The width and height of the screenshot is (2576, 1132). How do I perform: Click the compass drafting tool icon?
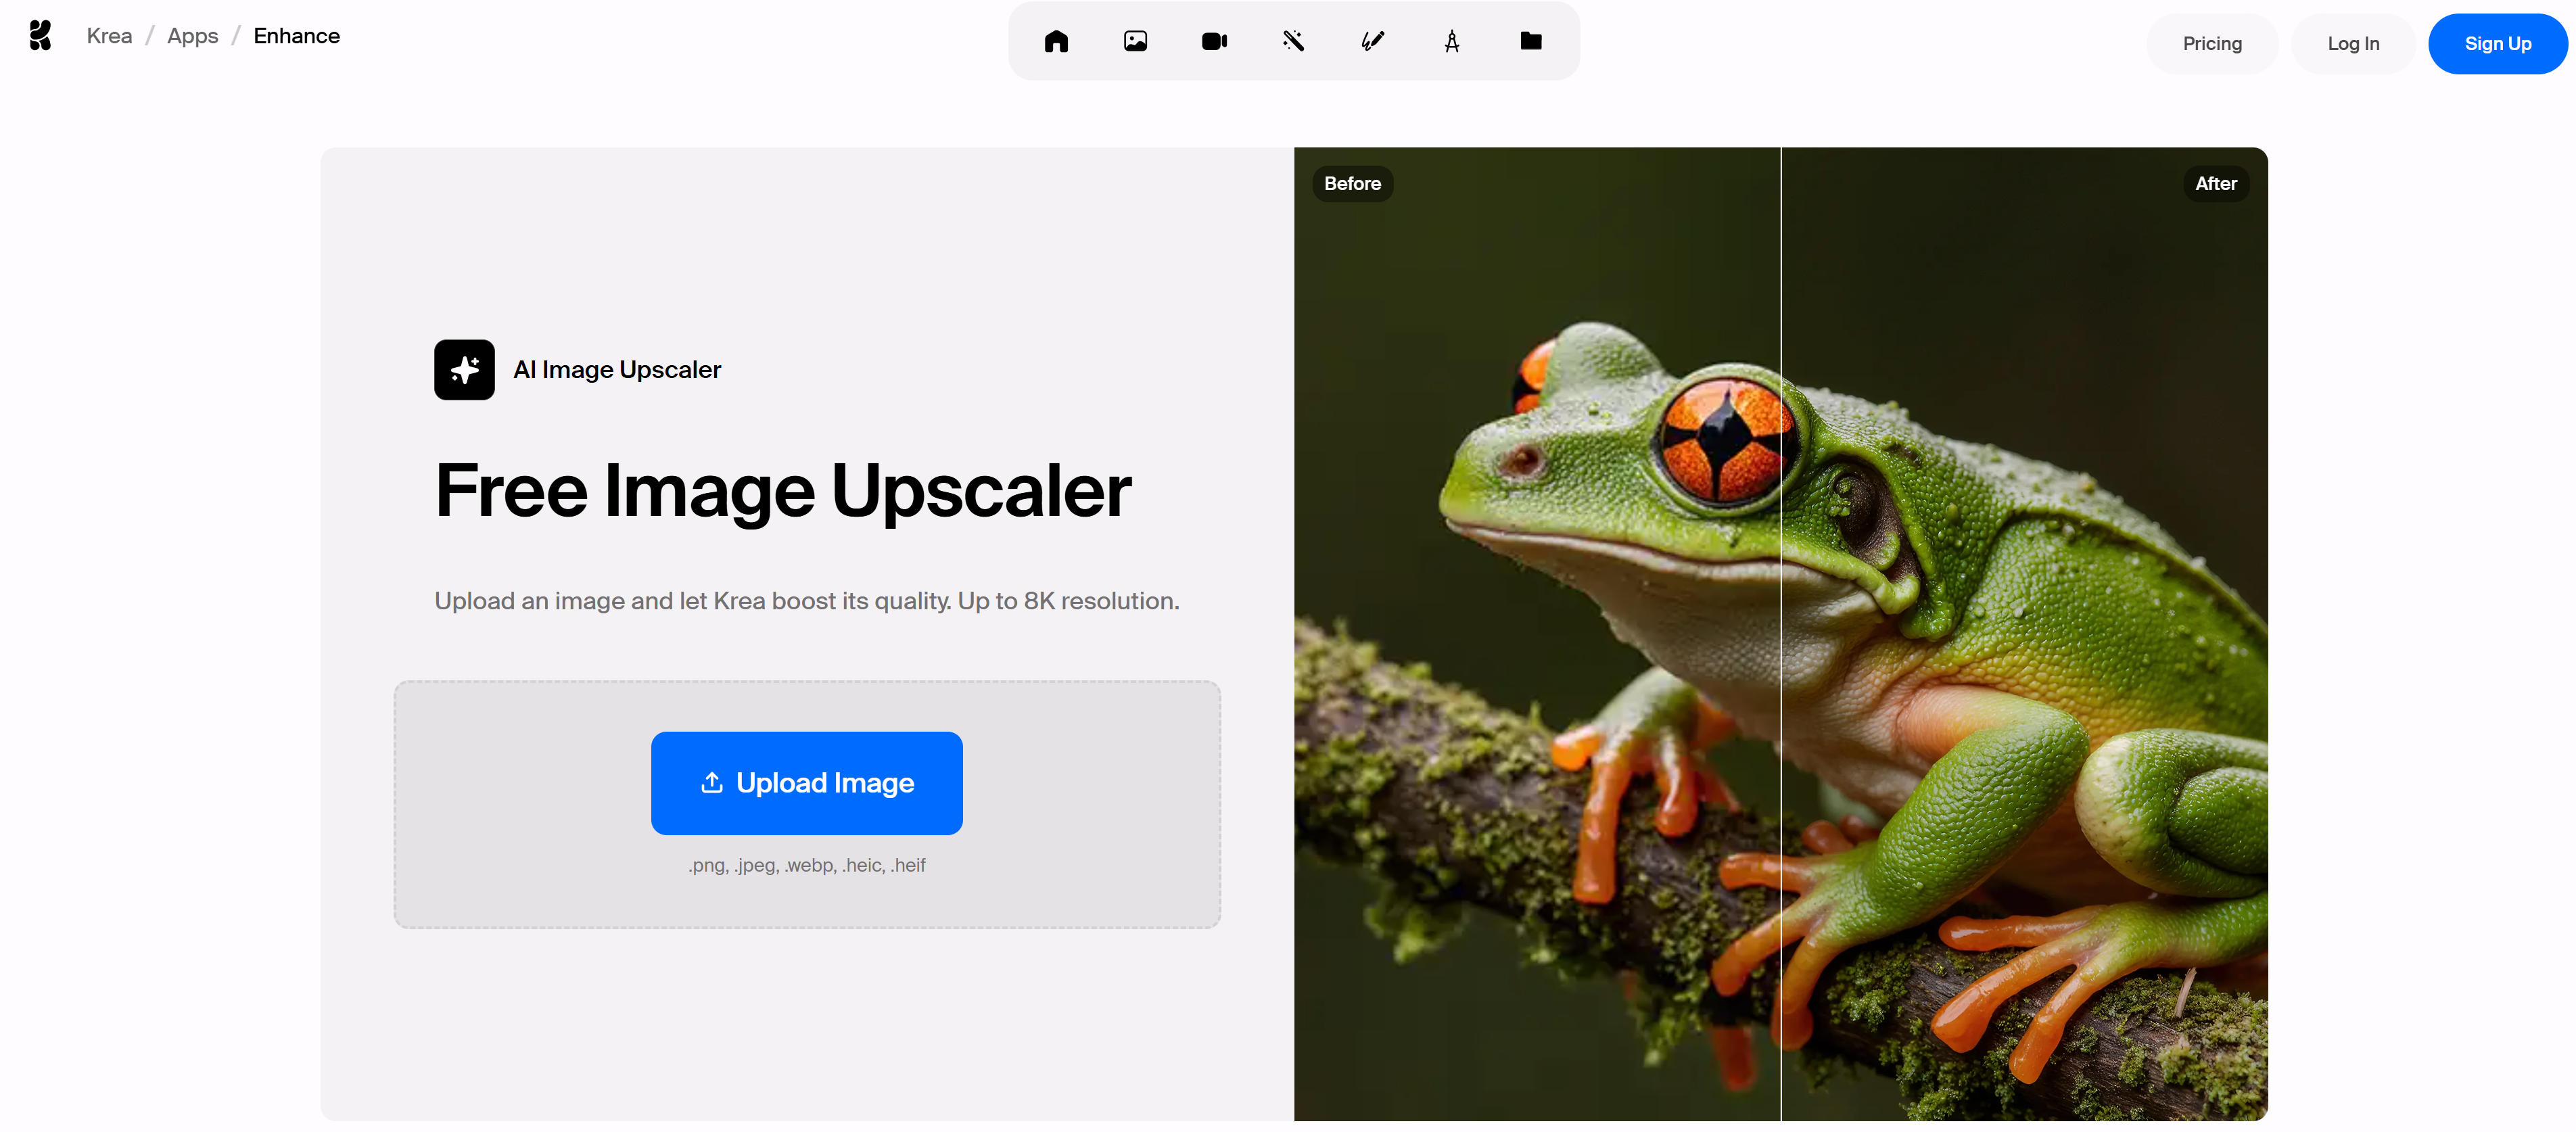point(1451,41)
